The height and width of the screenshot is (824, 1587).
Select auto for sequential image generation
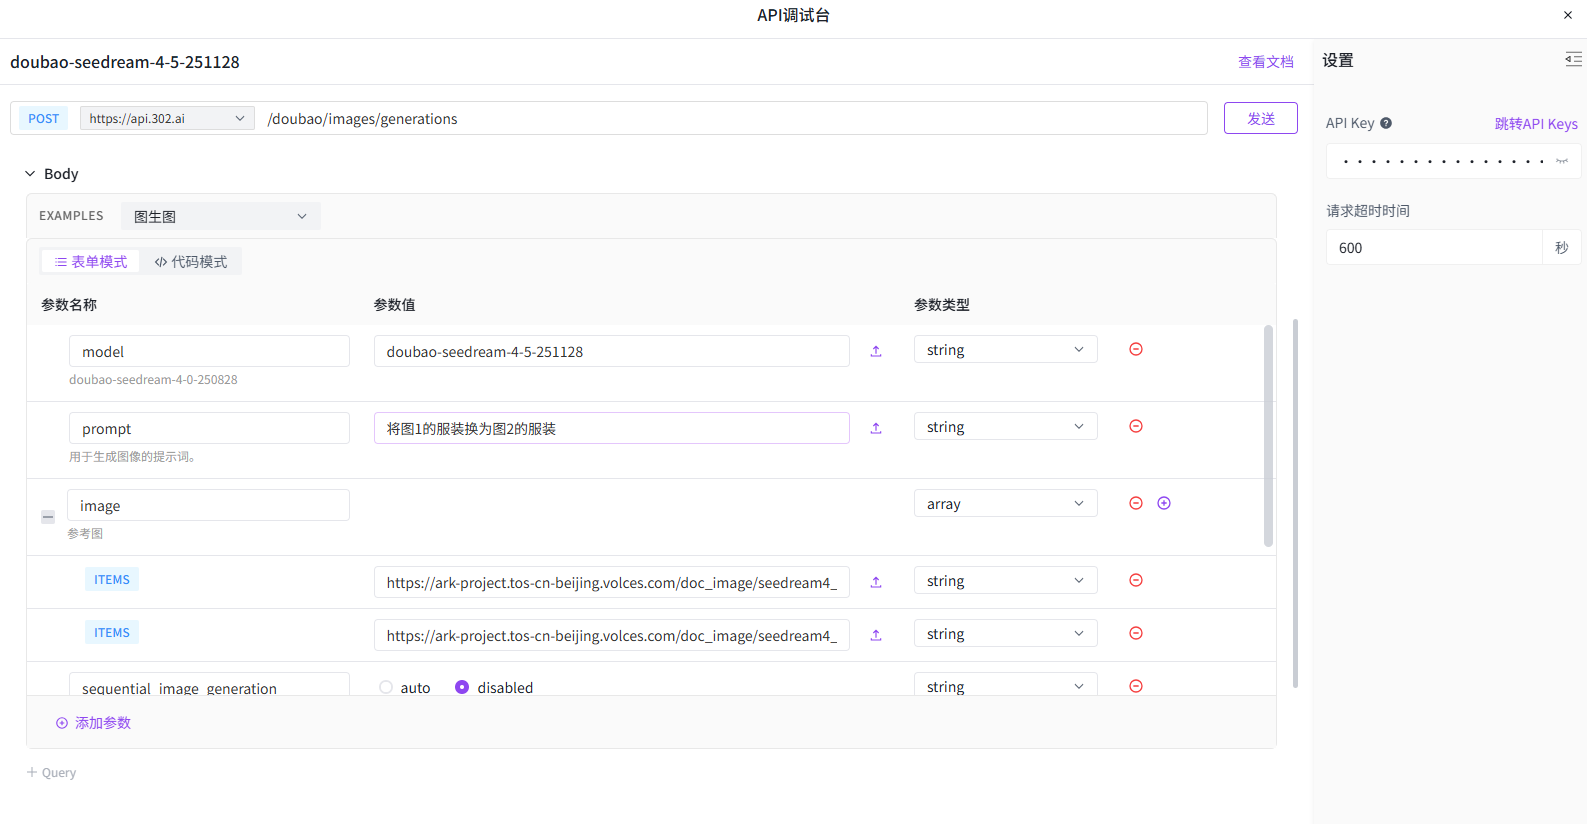(386, 687)
